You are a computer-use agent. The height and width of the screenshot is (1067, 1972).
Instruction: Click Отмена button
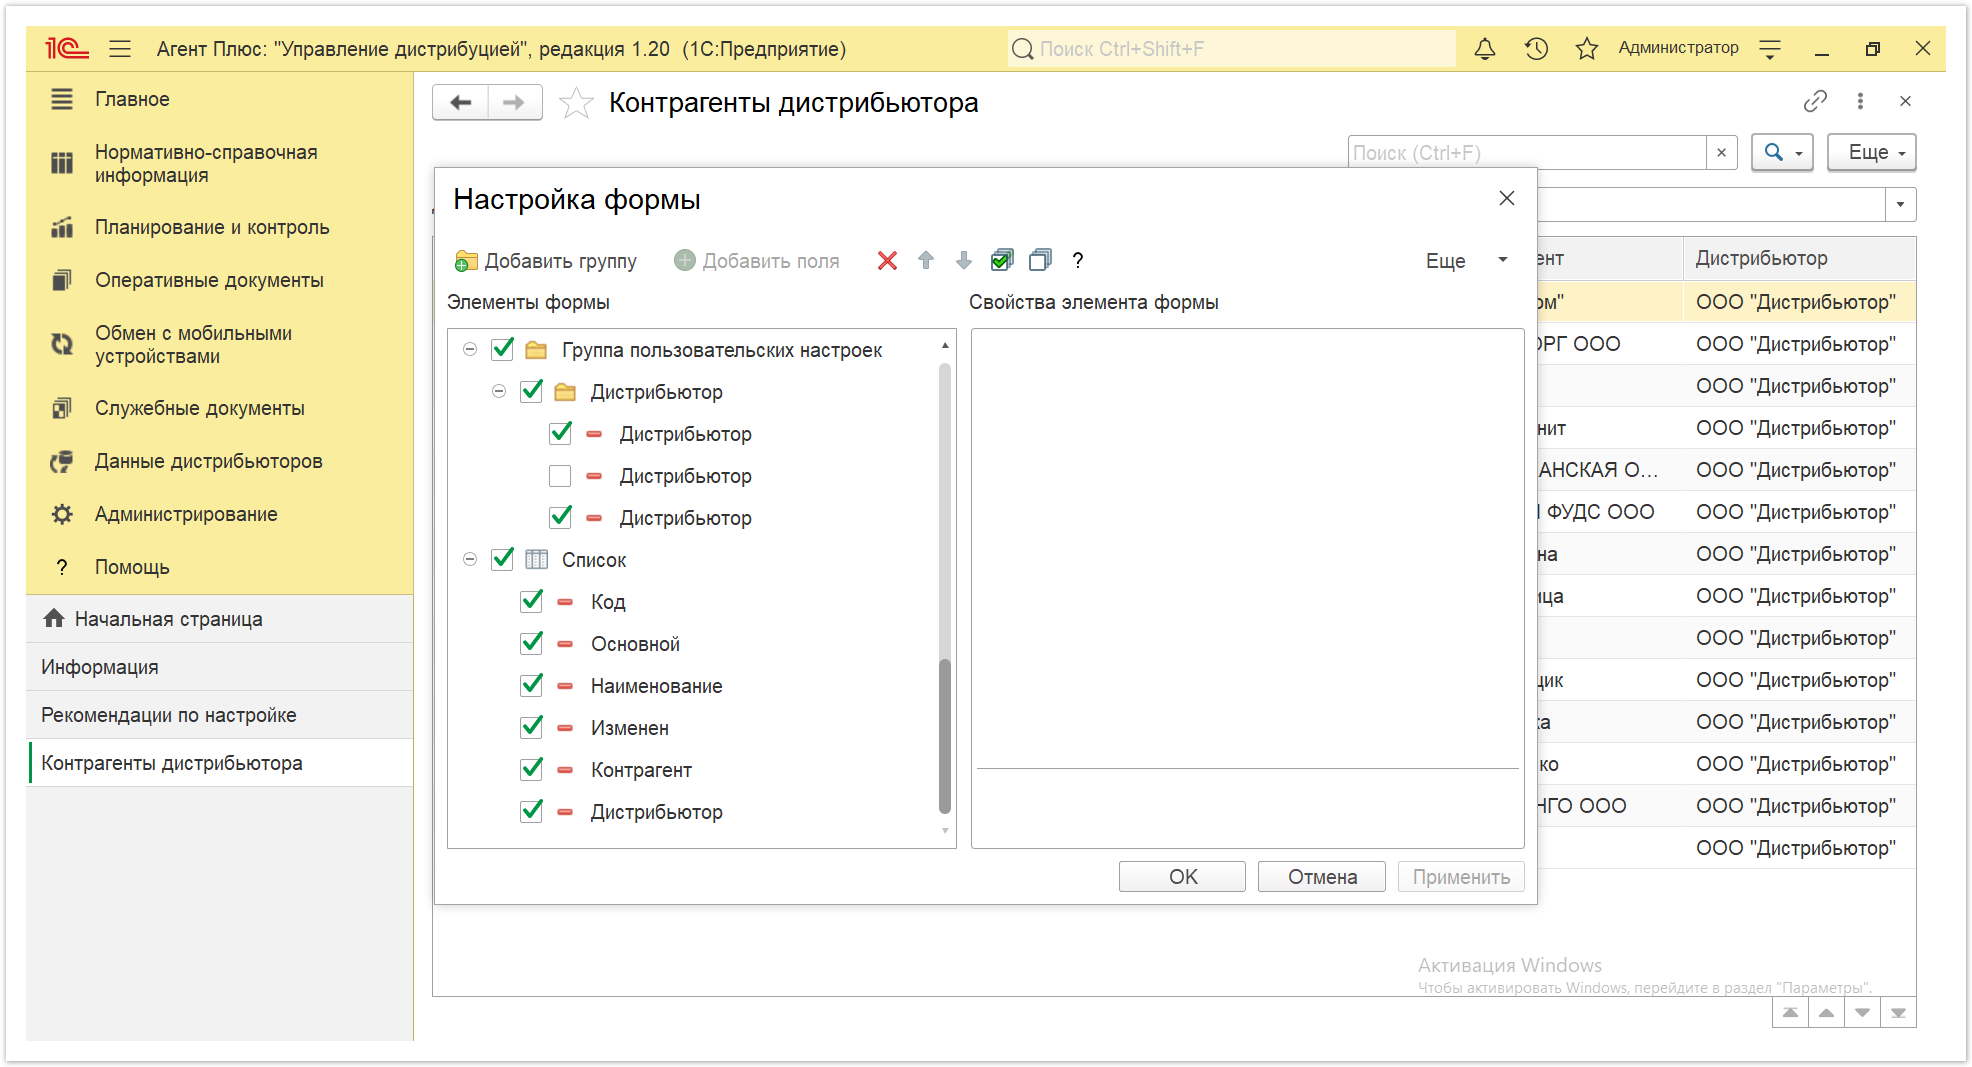1322,877
